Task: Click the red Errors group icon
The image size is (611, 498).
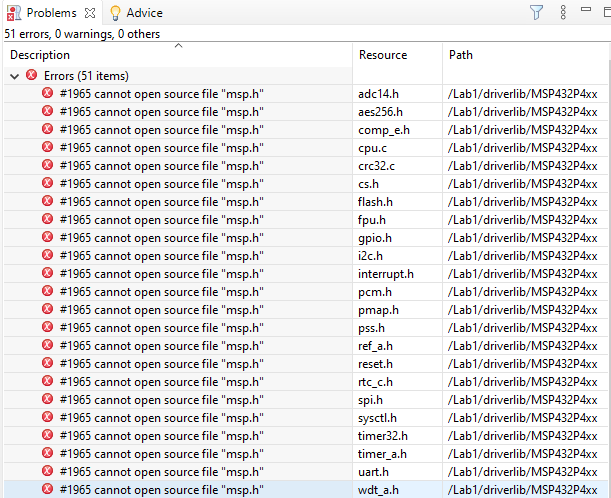Action: (x=32, y=75)
